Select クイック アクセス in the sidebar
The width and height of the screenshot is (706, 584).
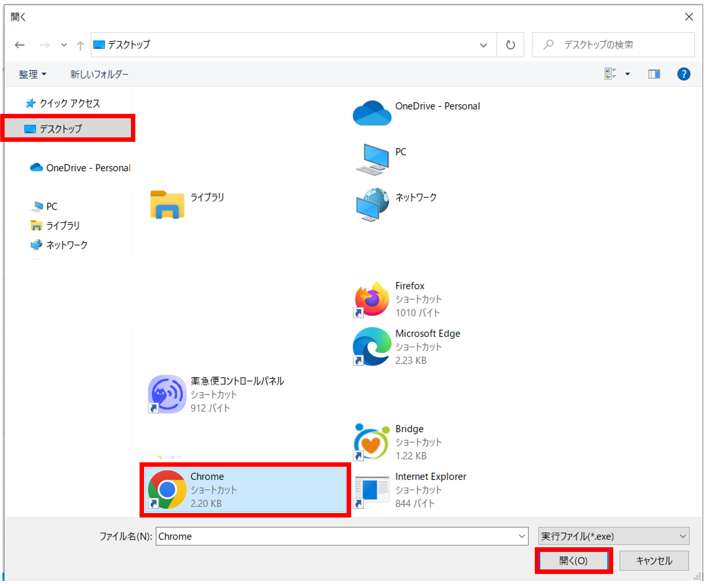click(69, 103)
